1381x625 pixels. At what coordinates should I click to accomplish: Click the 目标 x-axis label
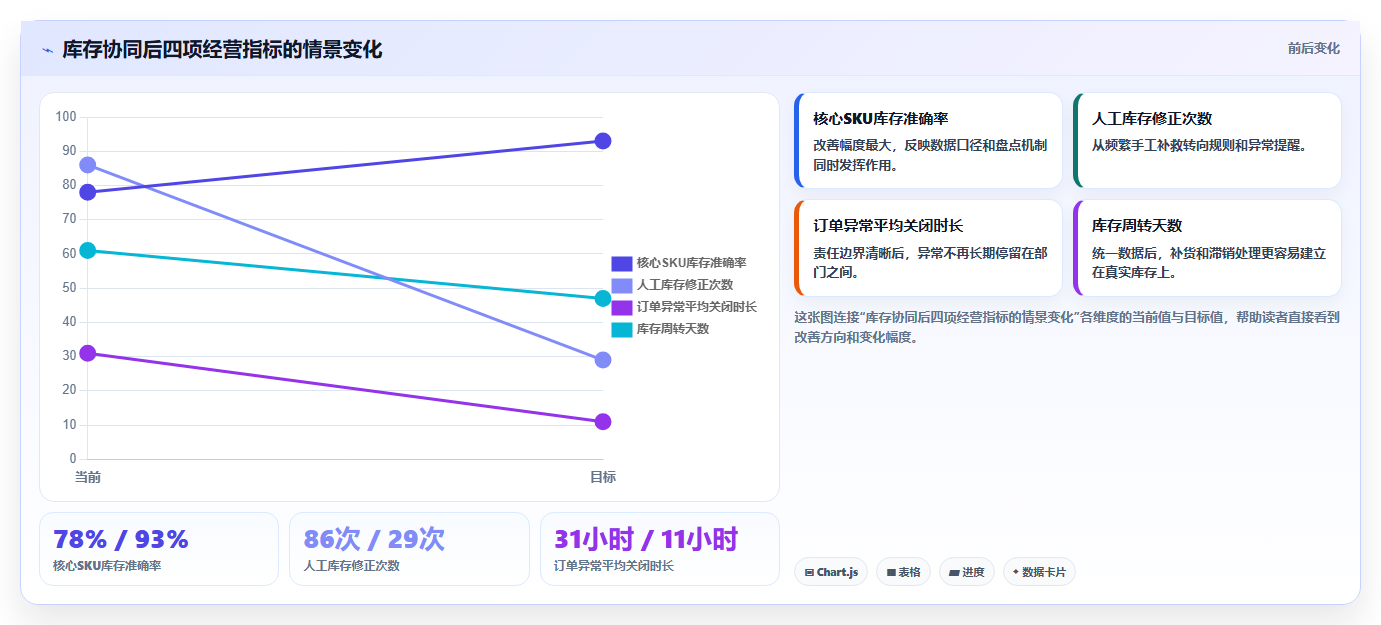point(603,477)
